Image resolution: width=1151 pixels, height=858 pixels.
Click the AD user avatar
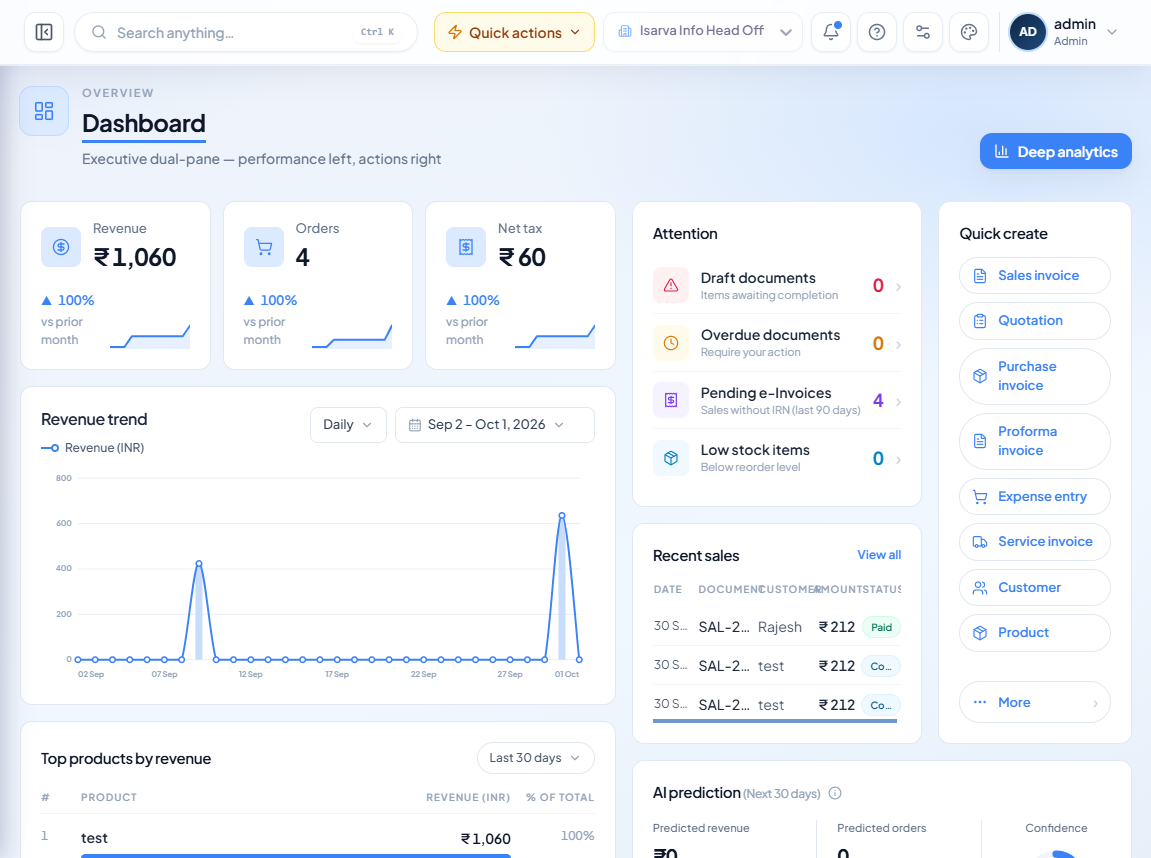click(1028, 32)
